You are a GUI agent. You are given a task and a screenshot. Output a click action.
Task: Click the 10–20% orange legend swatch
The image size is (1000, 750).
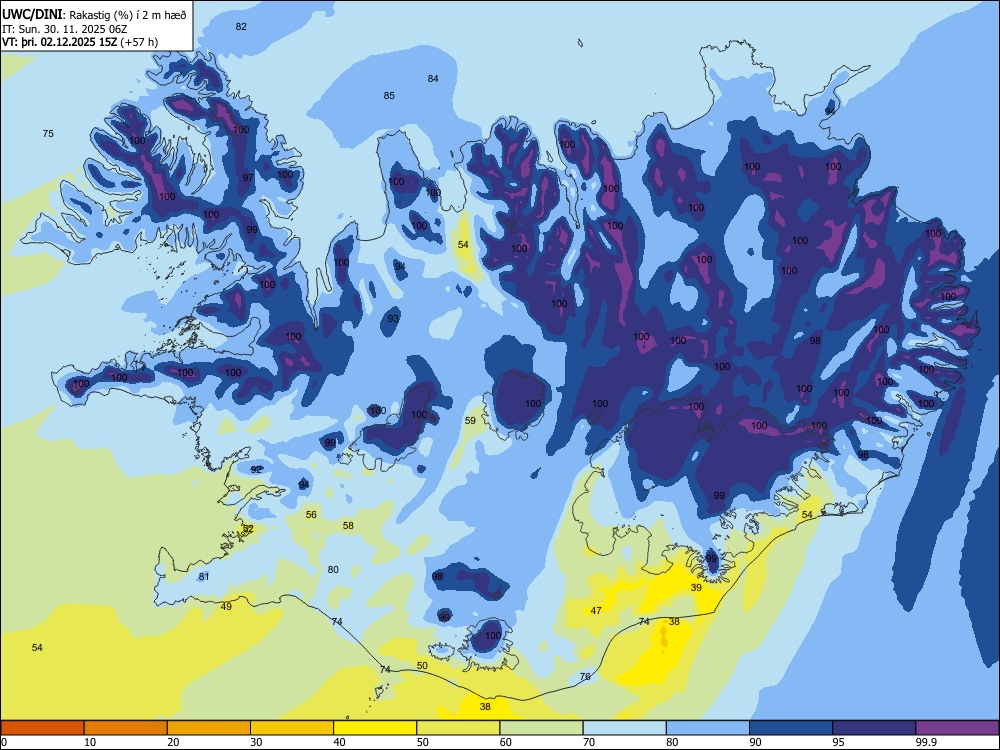coord(126,728)
